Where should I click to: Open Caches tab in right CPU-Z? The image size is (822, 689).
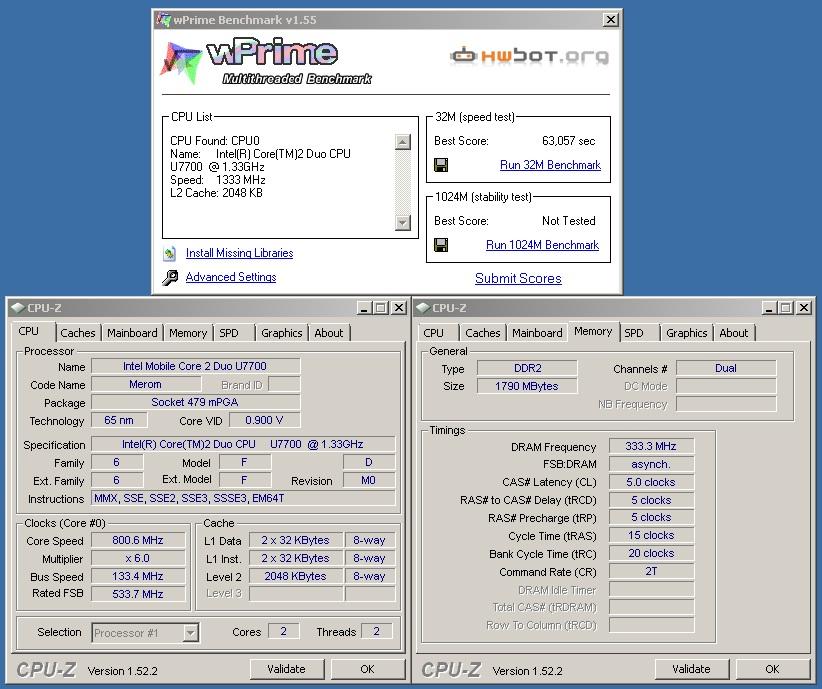pyautogui.click(x=483, y=333)
